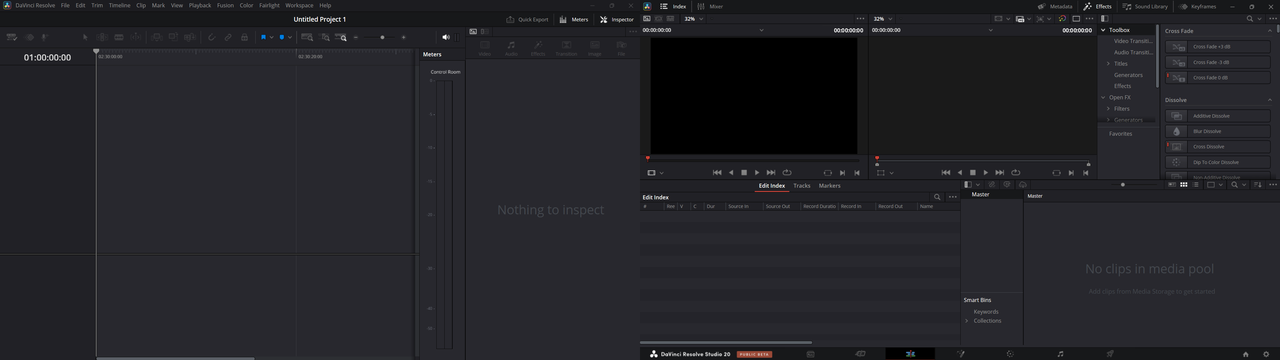Click stop in the source viewer
The image size is (1280, 360).
[744, 172]
